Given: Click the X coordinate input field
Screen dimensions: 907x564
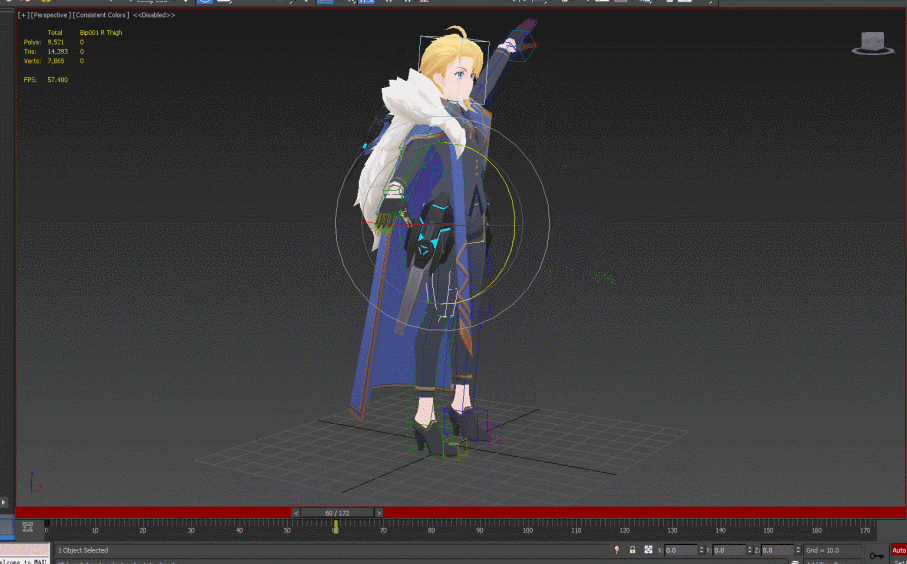Looking at the screenshot, I should (681, 550).
